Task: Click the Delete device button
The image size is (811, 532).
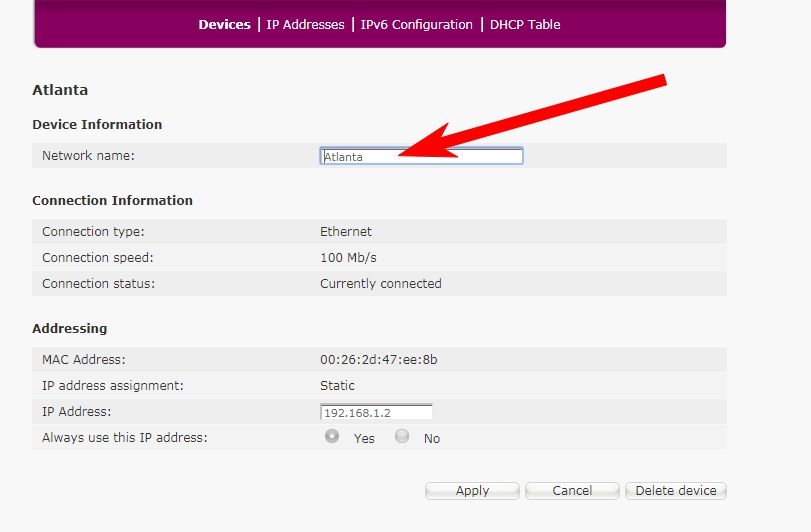Action: tap(675, 491)
